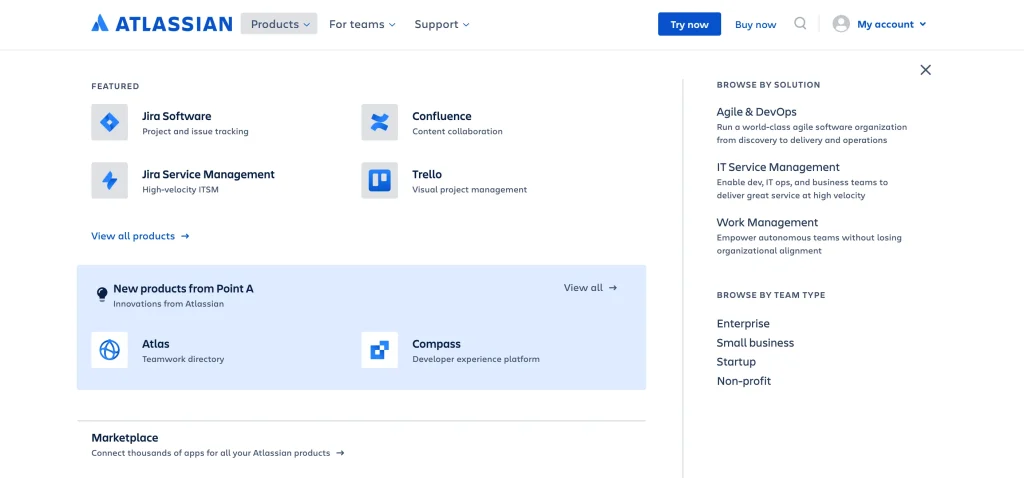Click the Compass product icon

379,350
